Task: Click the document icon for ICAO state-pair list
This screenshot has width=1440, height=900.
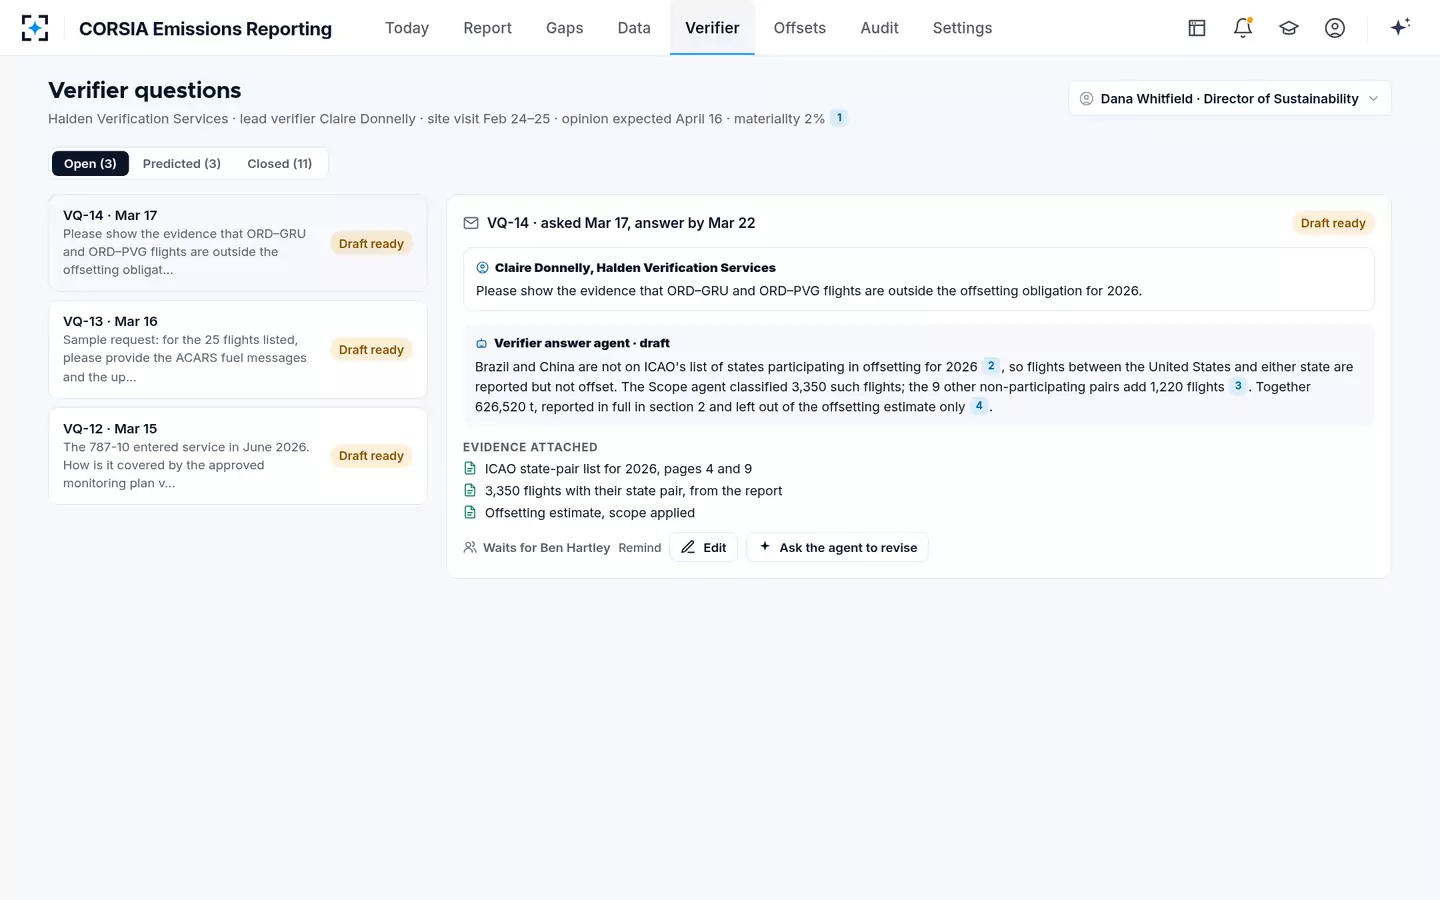Action: (x=470, y=469)
